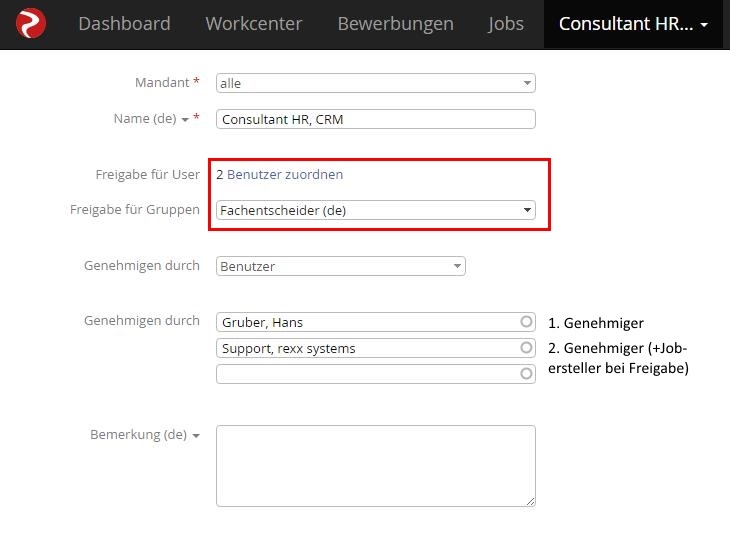Expand the Consultant HR... menu caret
The height and width of the screenshot is (544, 730).
[x=704, y=24]
